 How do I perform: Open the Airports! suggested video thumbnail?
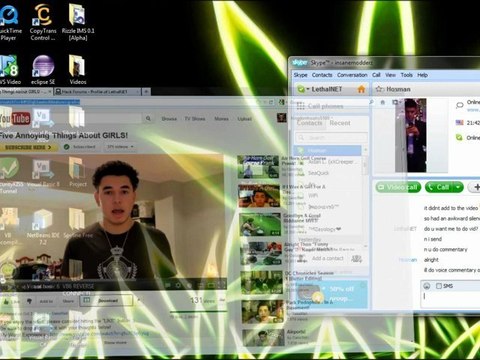coord(263,337)
